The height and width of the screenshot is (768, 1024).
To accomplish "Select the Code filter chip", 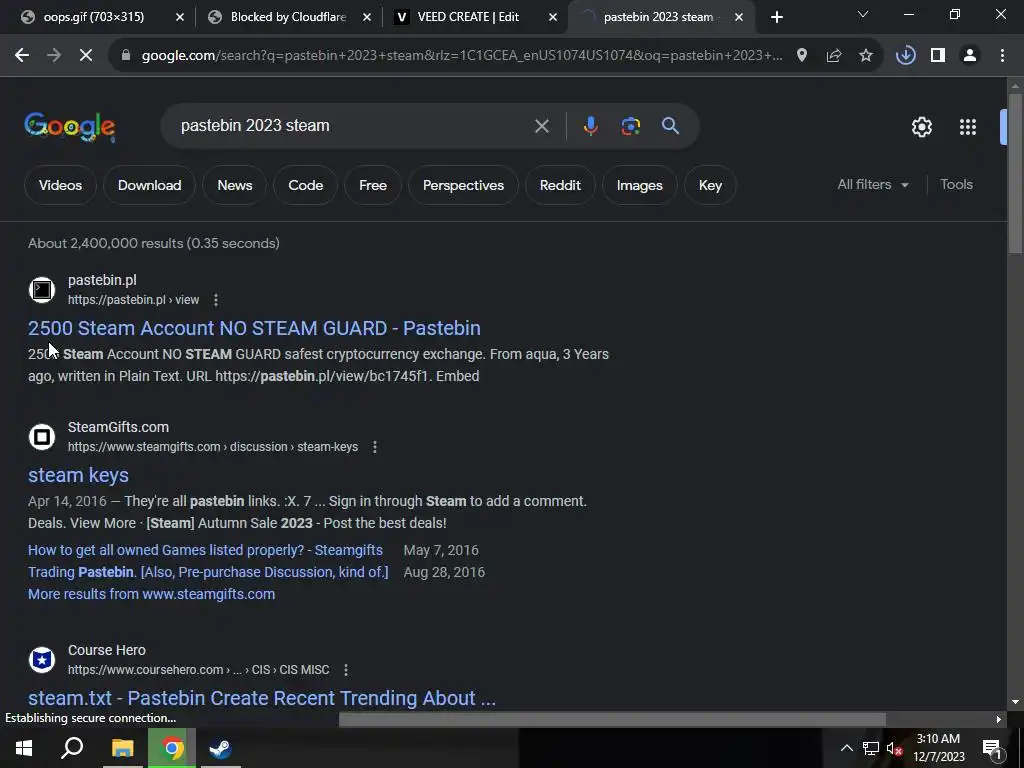I will 306,185.
